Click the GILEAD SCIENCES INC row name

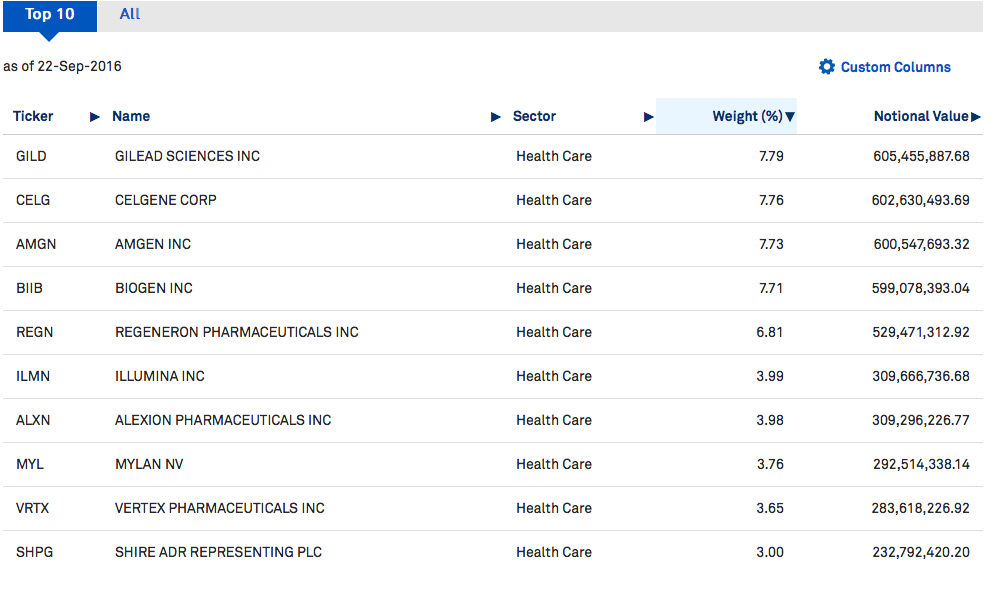[187, 156]
